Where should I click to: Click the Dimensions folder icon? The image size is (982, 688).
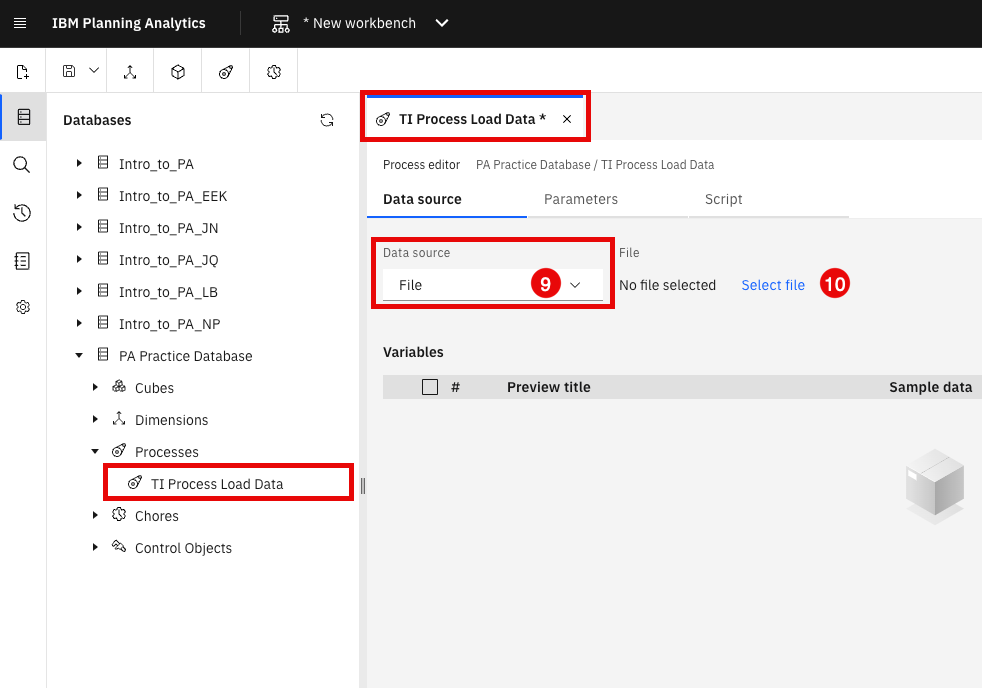pos(119,419)
